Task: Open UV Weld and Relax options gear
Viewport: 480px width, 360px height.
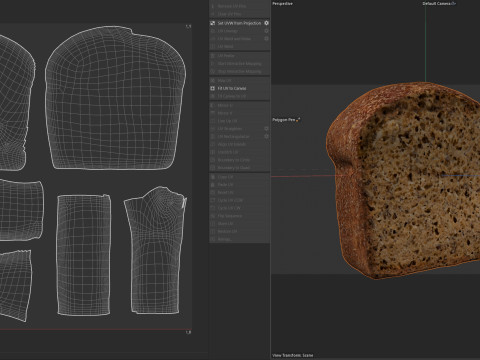Action: coord(266,39)
